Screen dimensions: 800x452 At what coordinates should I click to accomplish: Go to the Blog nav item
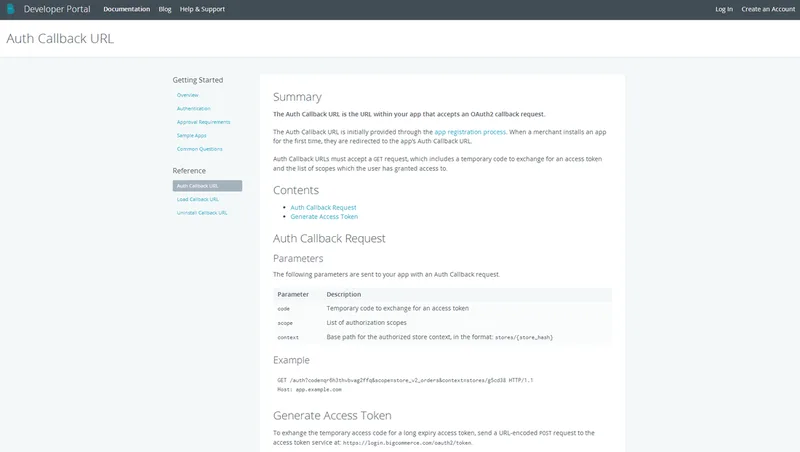(165, 9)
